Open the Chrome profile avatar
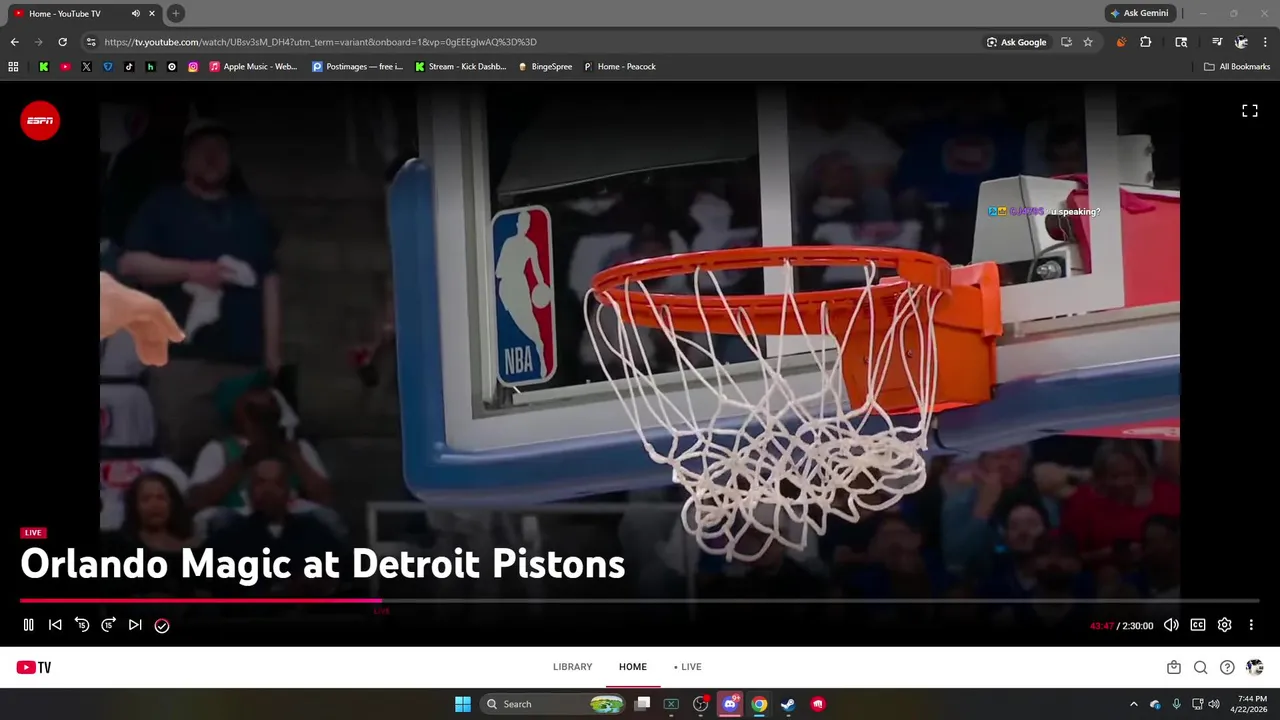Screen dimensions: 1280x720 (x=1240, y=42)
